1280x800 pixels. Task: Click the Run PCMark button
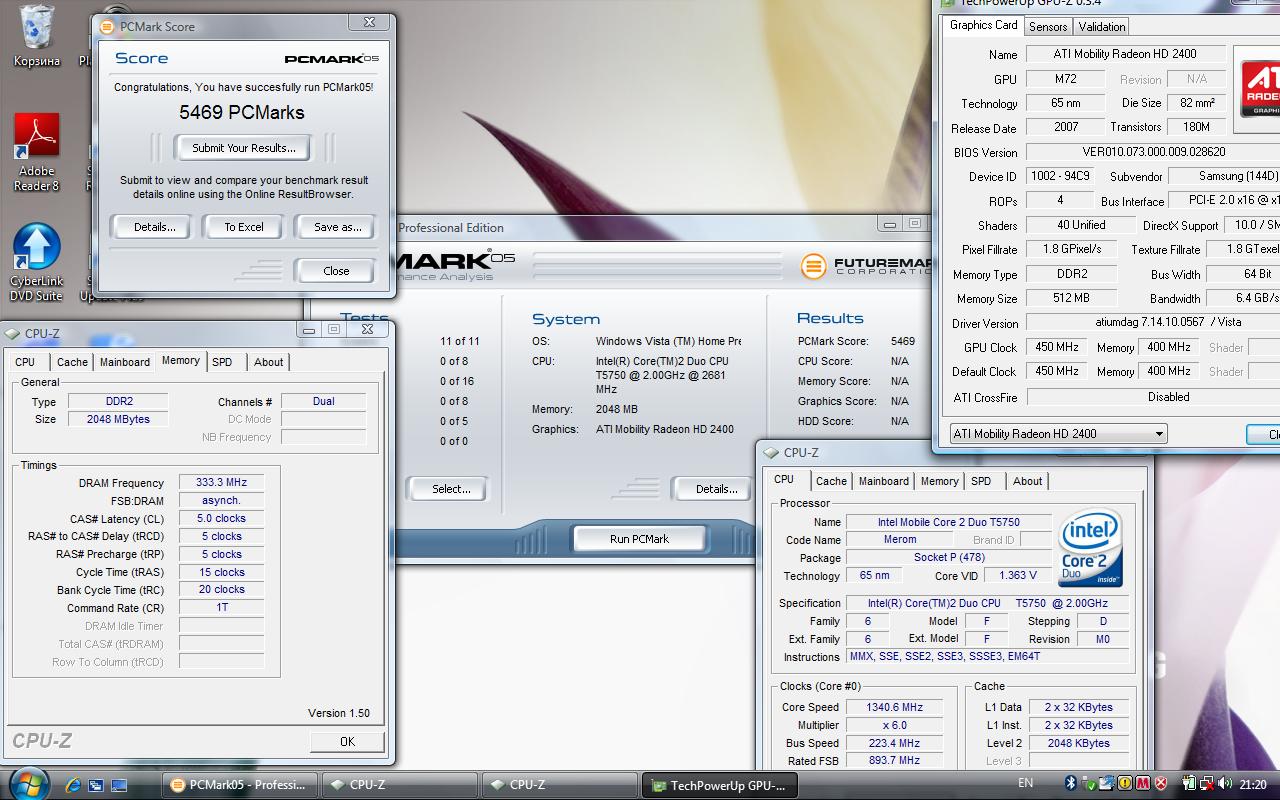(x=639, y=539)
